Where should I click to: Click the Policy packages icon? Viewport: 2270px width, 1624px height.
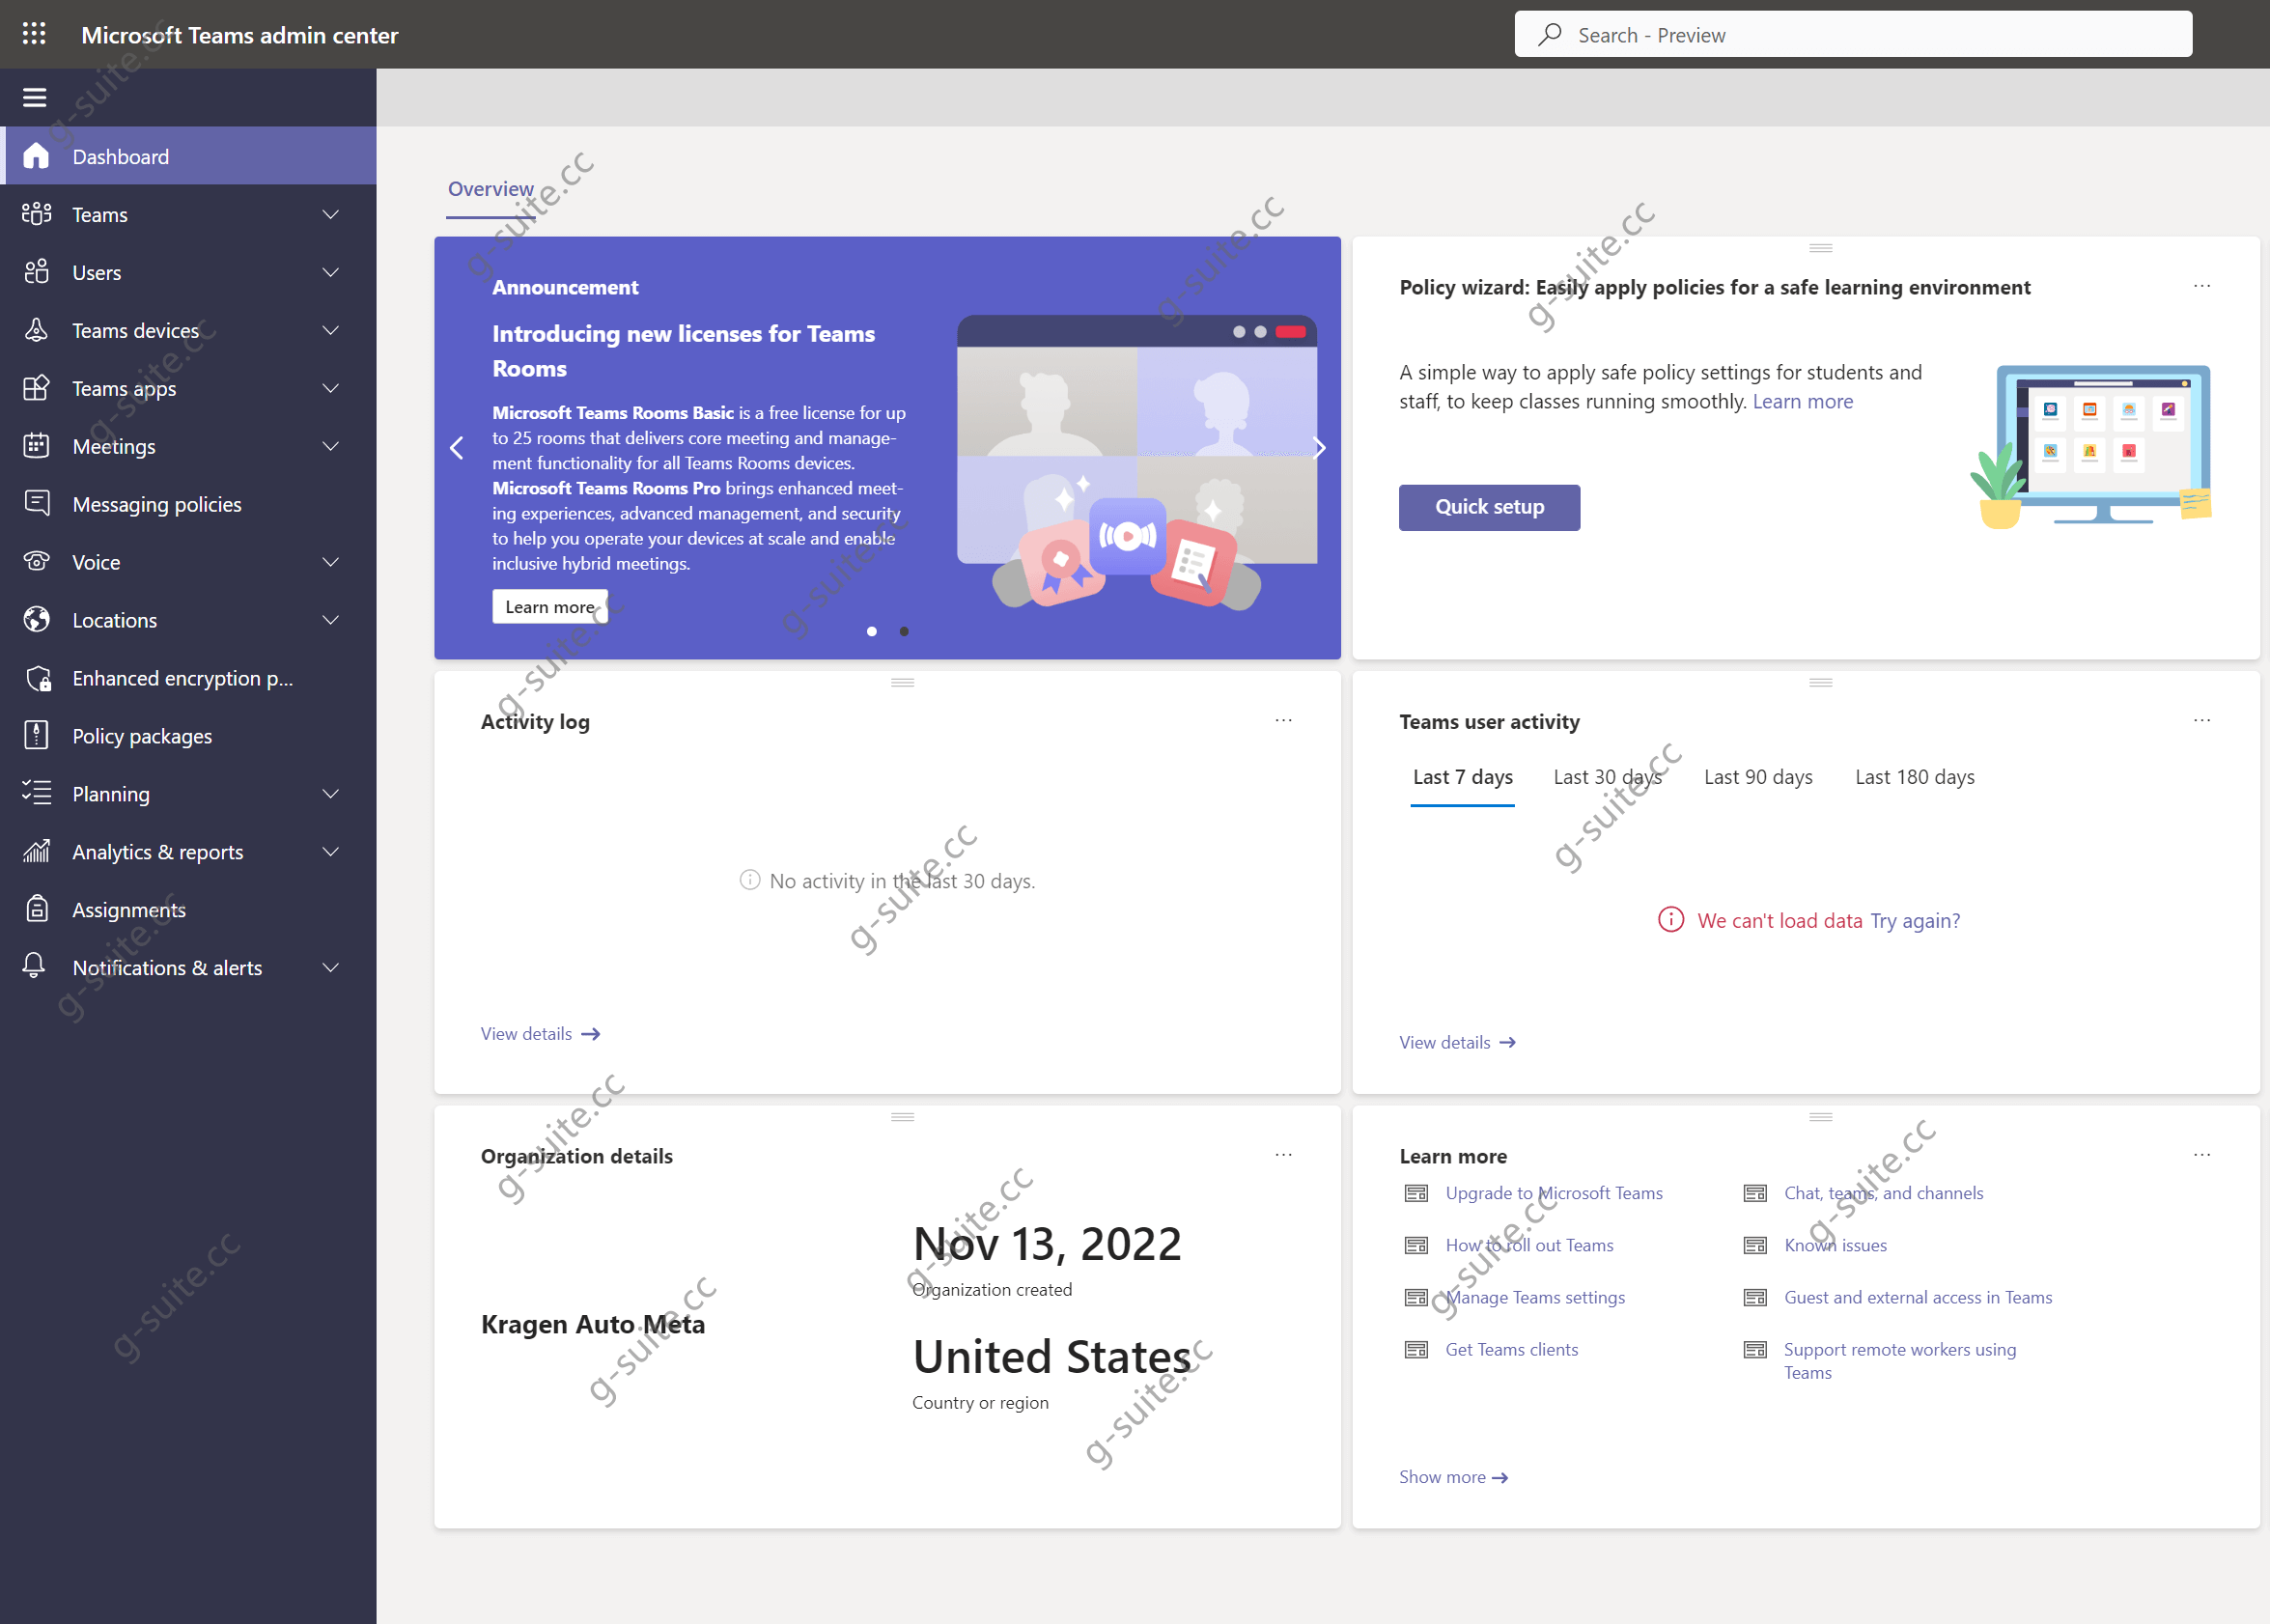pos(36,735)
